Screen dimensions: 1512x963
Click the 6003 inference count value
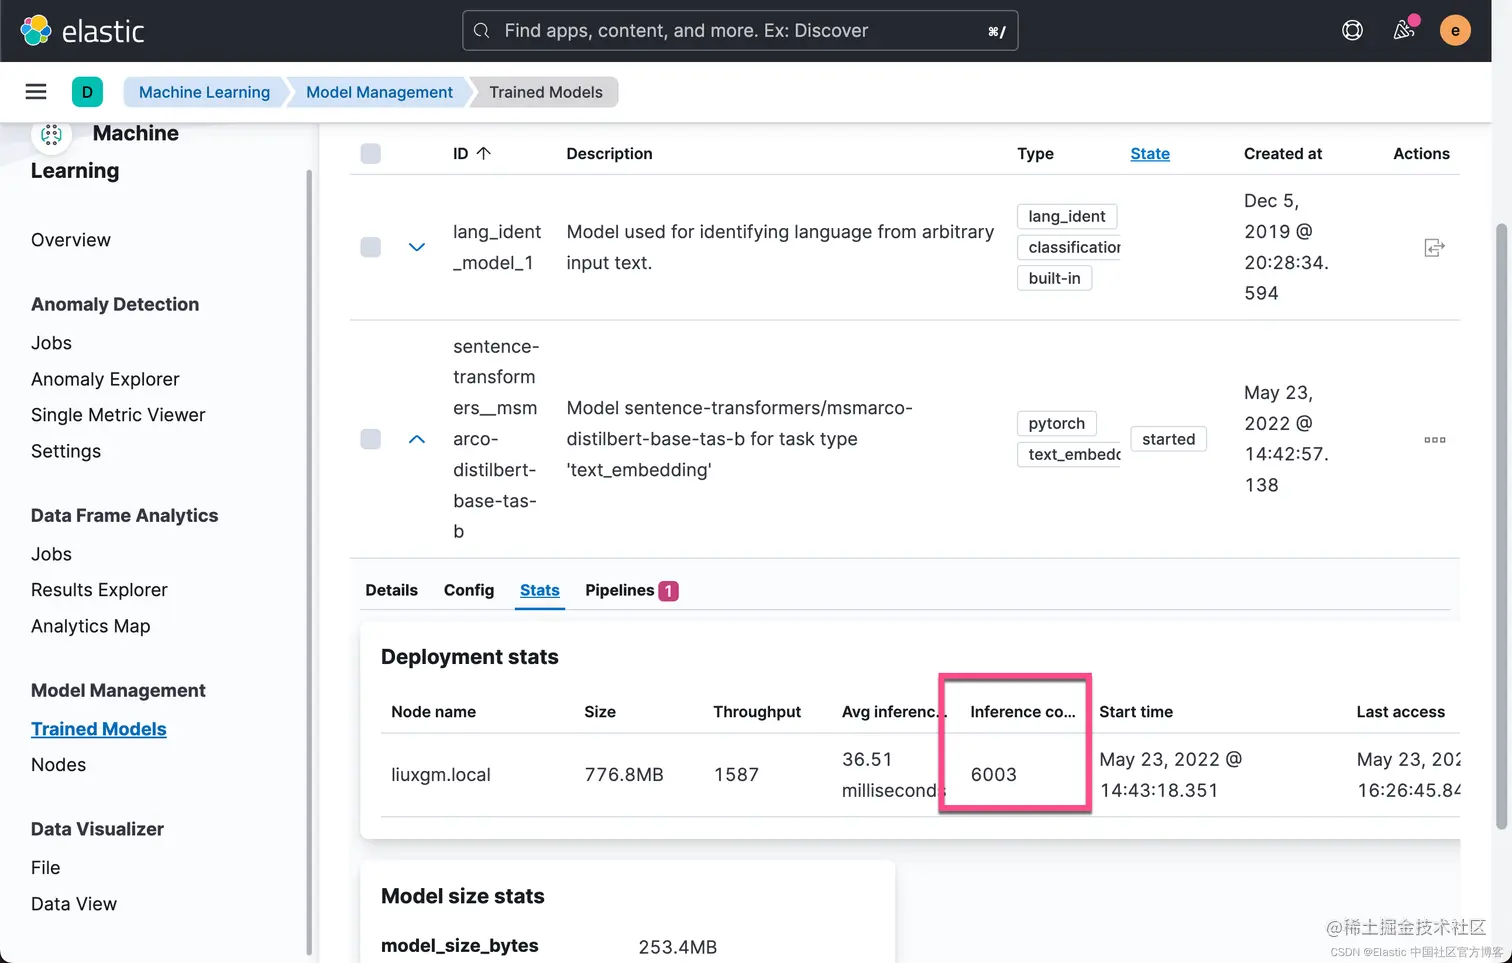tap(994, 775)
